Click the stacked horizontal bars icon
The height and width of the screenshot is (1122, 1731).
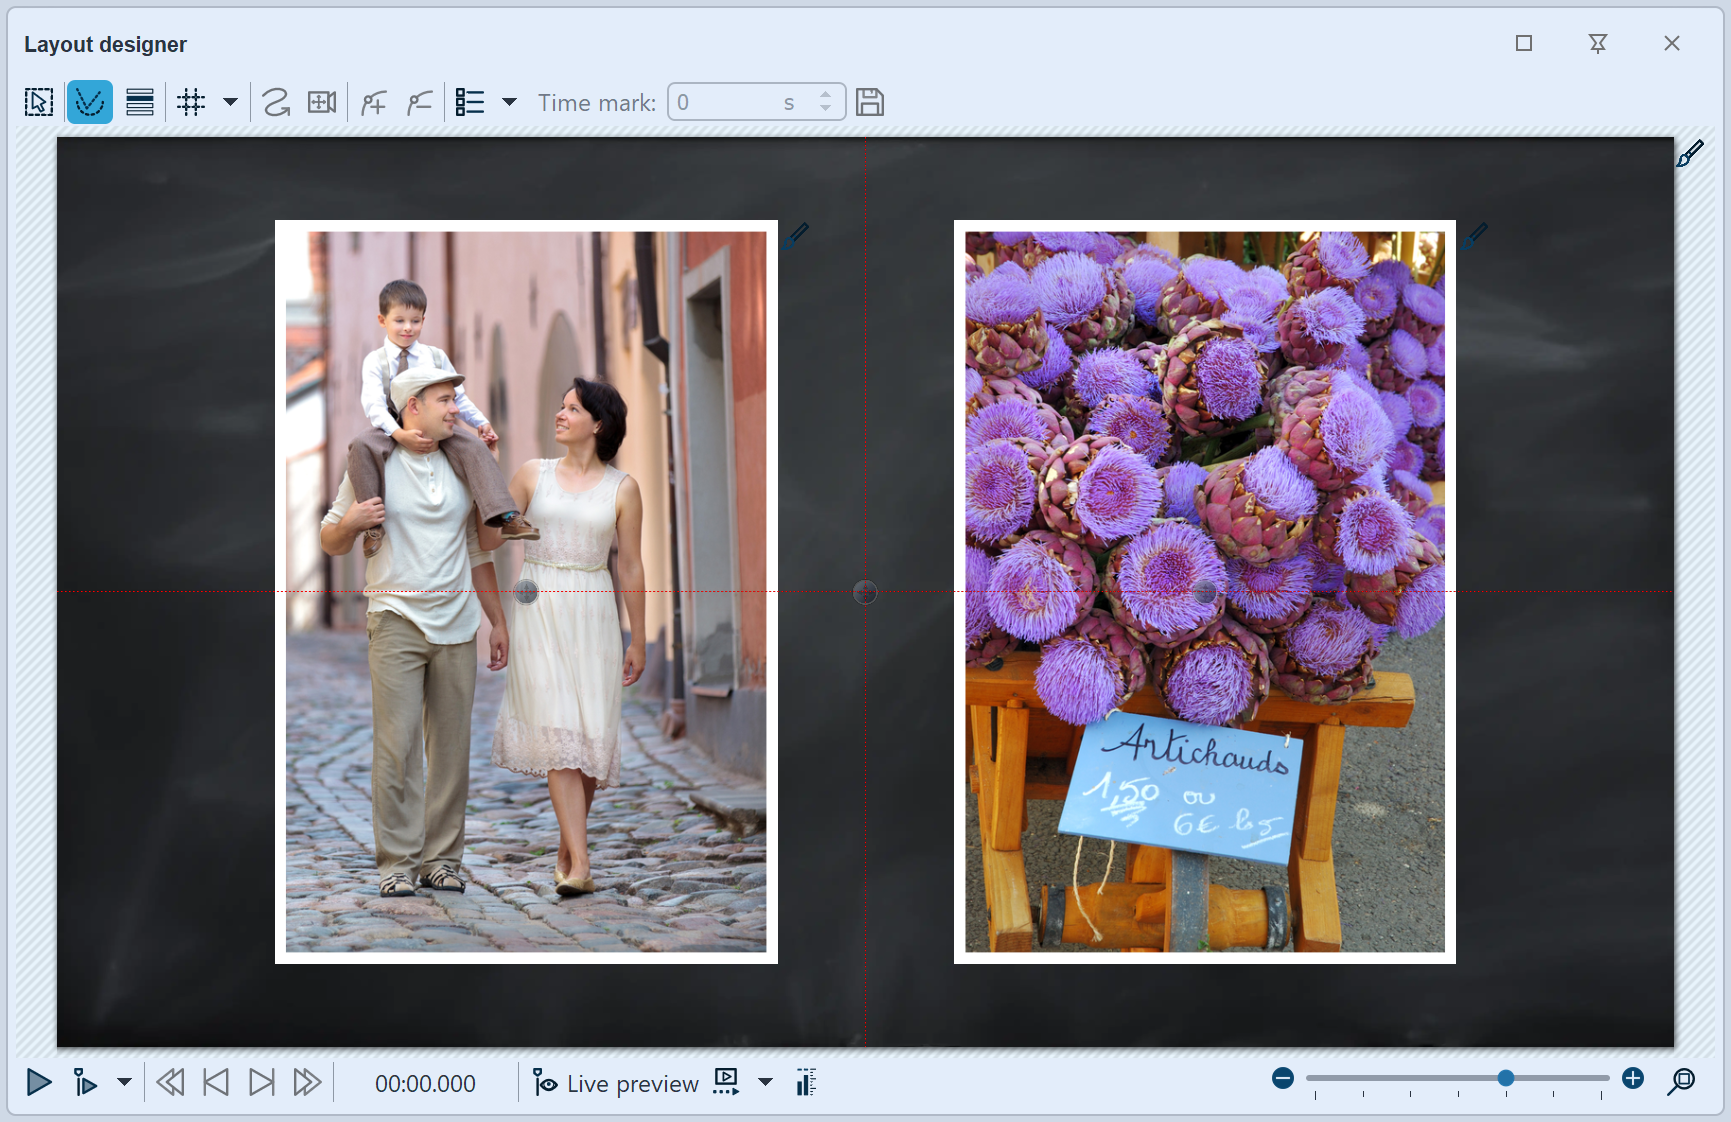[140, 102]
